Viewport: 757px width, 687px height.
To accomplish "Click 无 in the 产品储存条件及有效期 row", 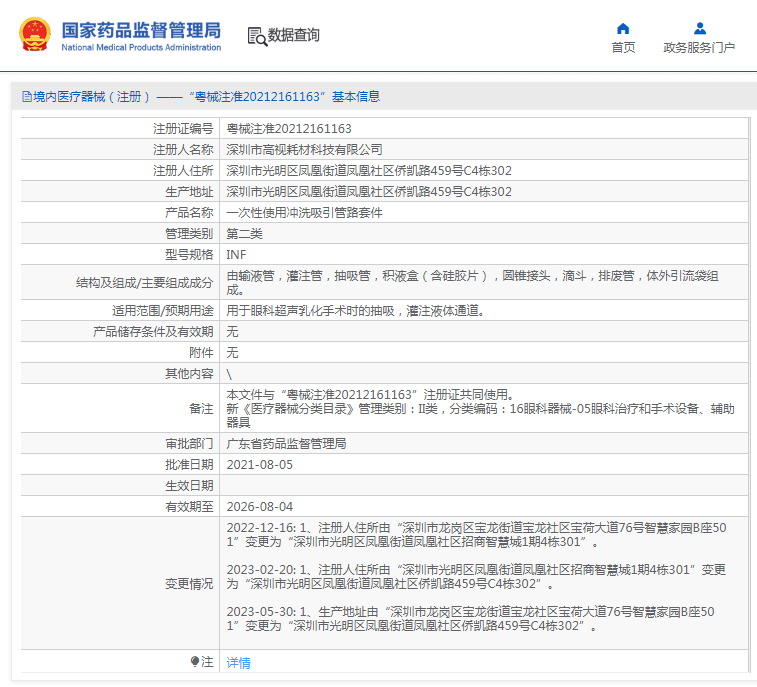I will [232, 332].
